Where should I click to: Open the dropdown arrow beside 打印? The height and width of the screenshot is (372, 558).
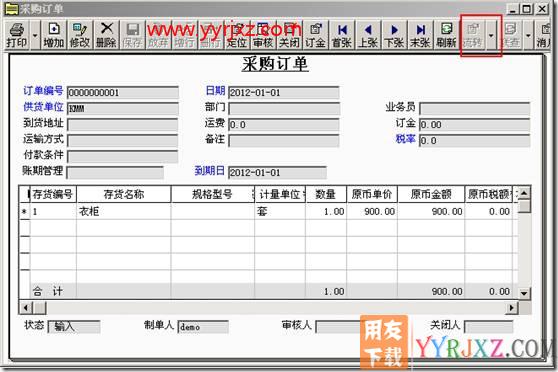[35, 35]
